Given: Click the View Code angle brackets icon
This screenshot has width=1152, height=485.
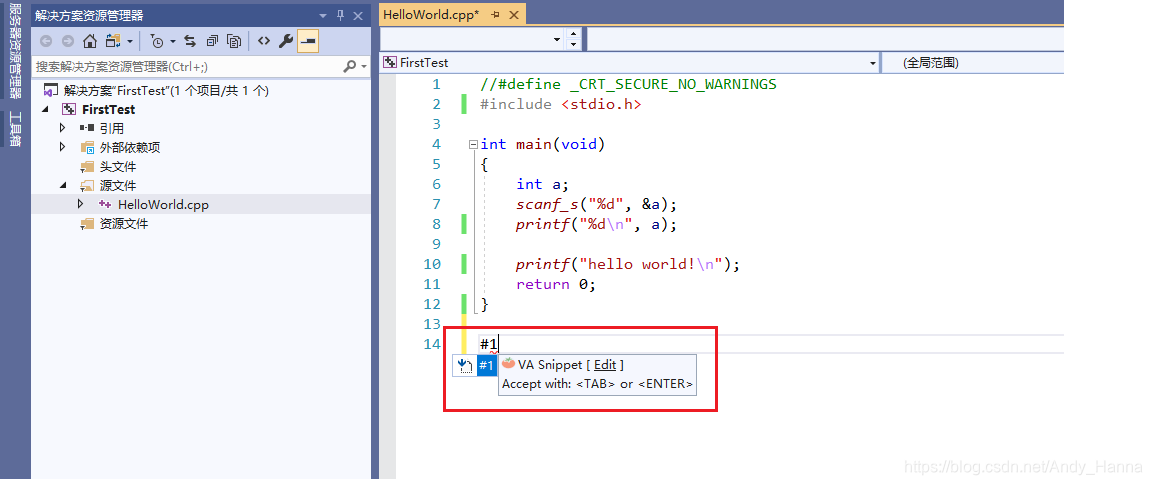Looking at the screenshot, I should [264, 41].
